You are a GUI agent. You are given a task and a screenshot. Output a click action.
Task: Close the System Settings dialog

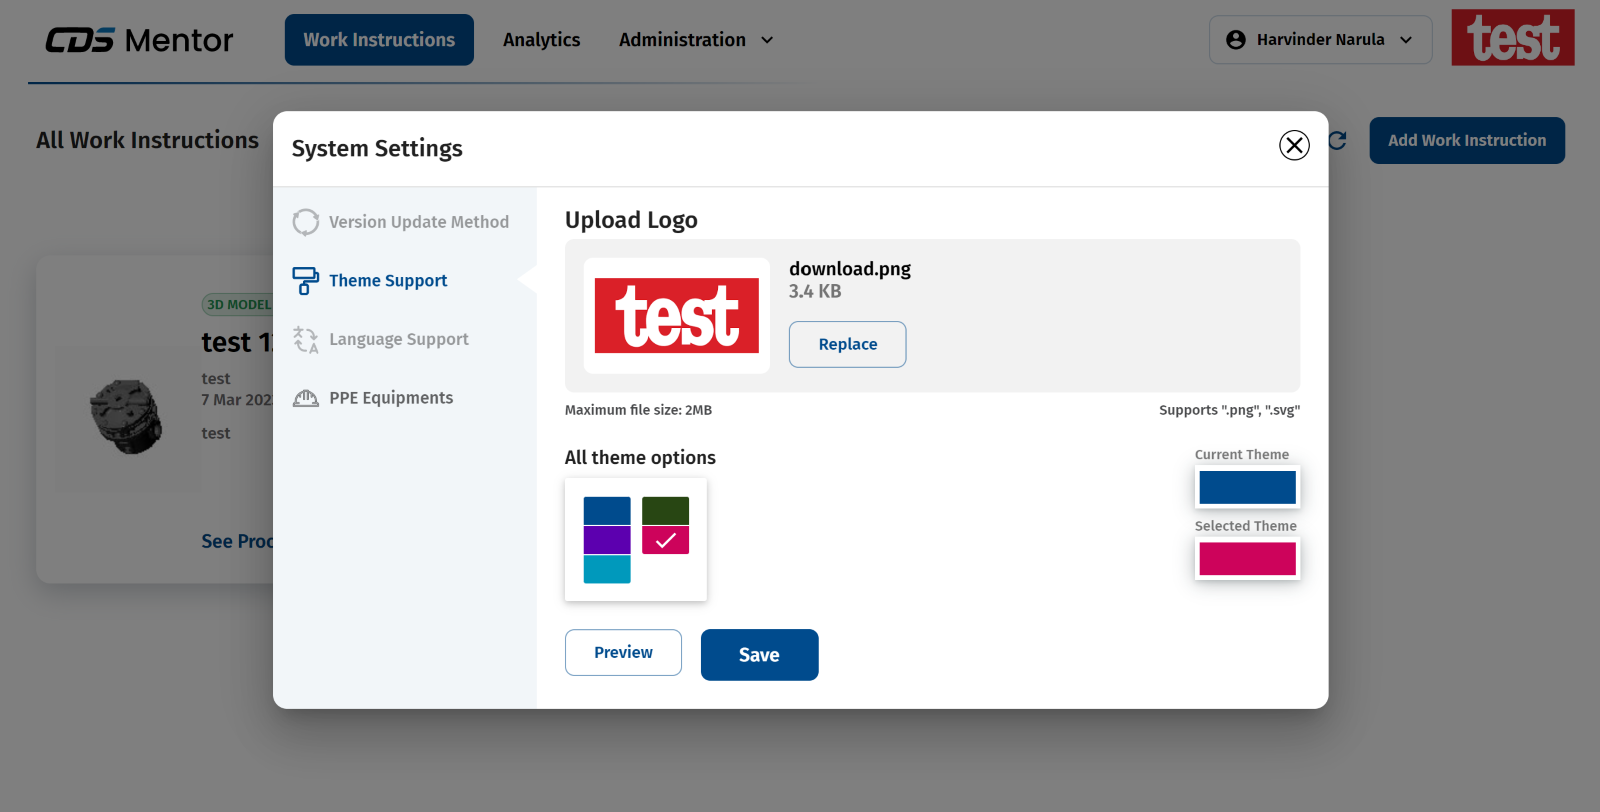(x=1294, y=145)
